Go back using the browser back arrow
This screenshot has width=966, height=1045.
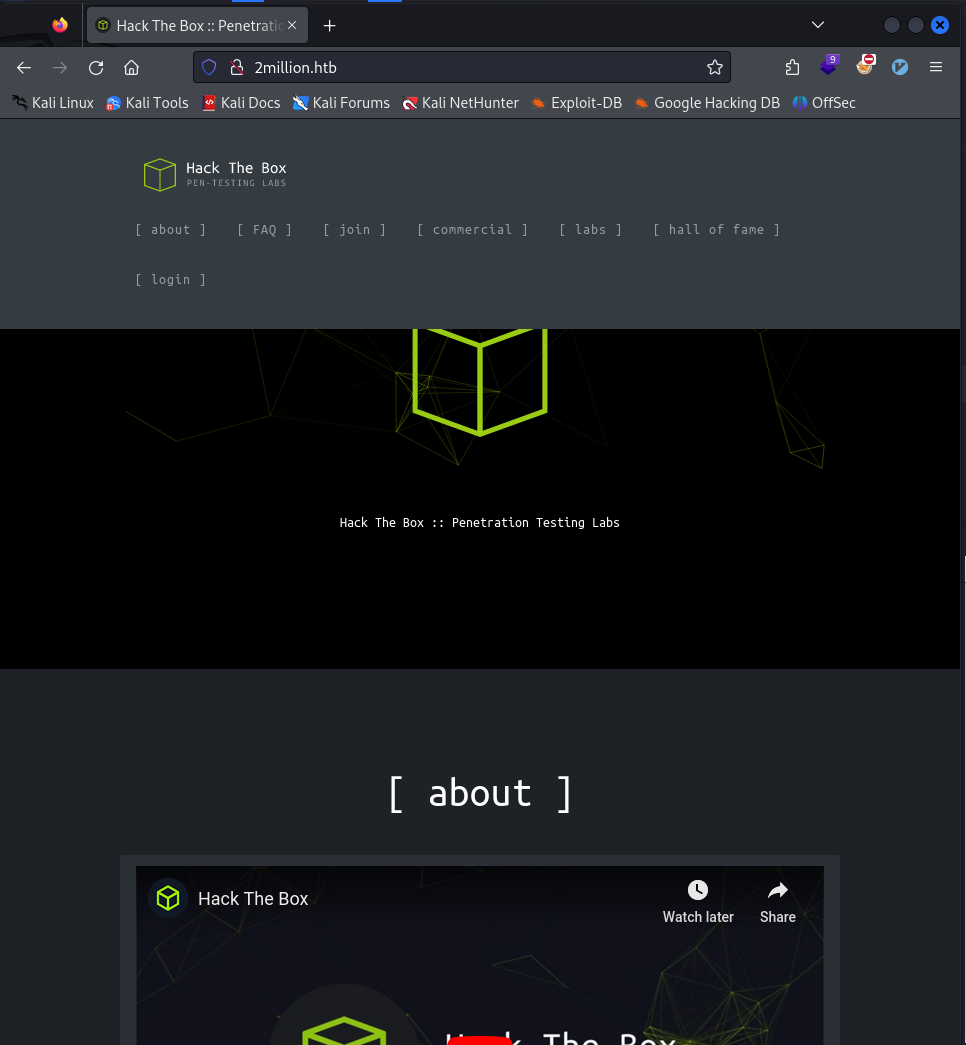tap(24, 67)
